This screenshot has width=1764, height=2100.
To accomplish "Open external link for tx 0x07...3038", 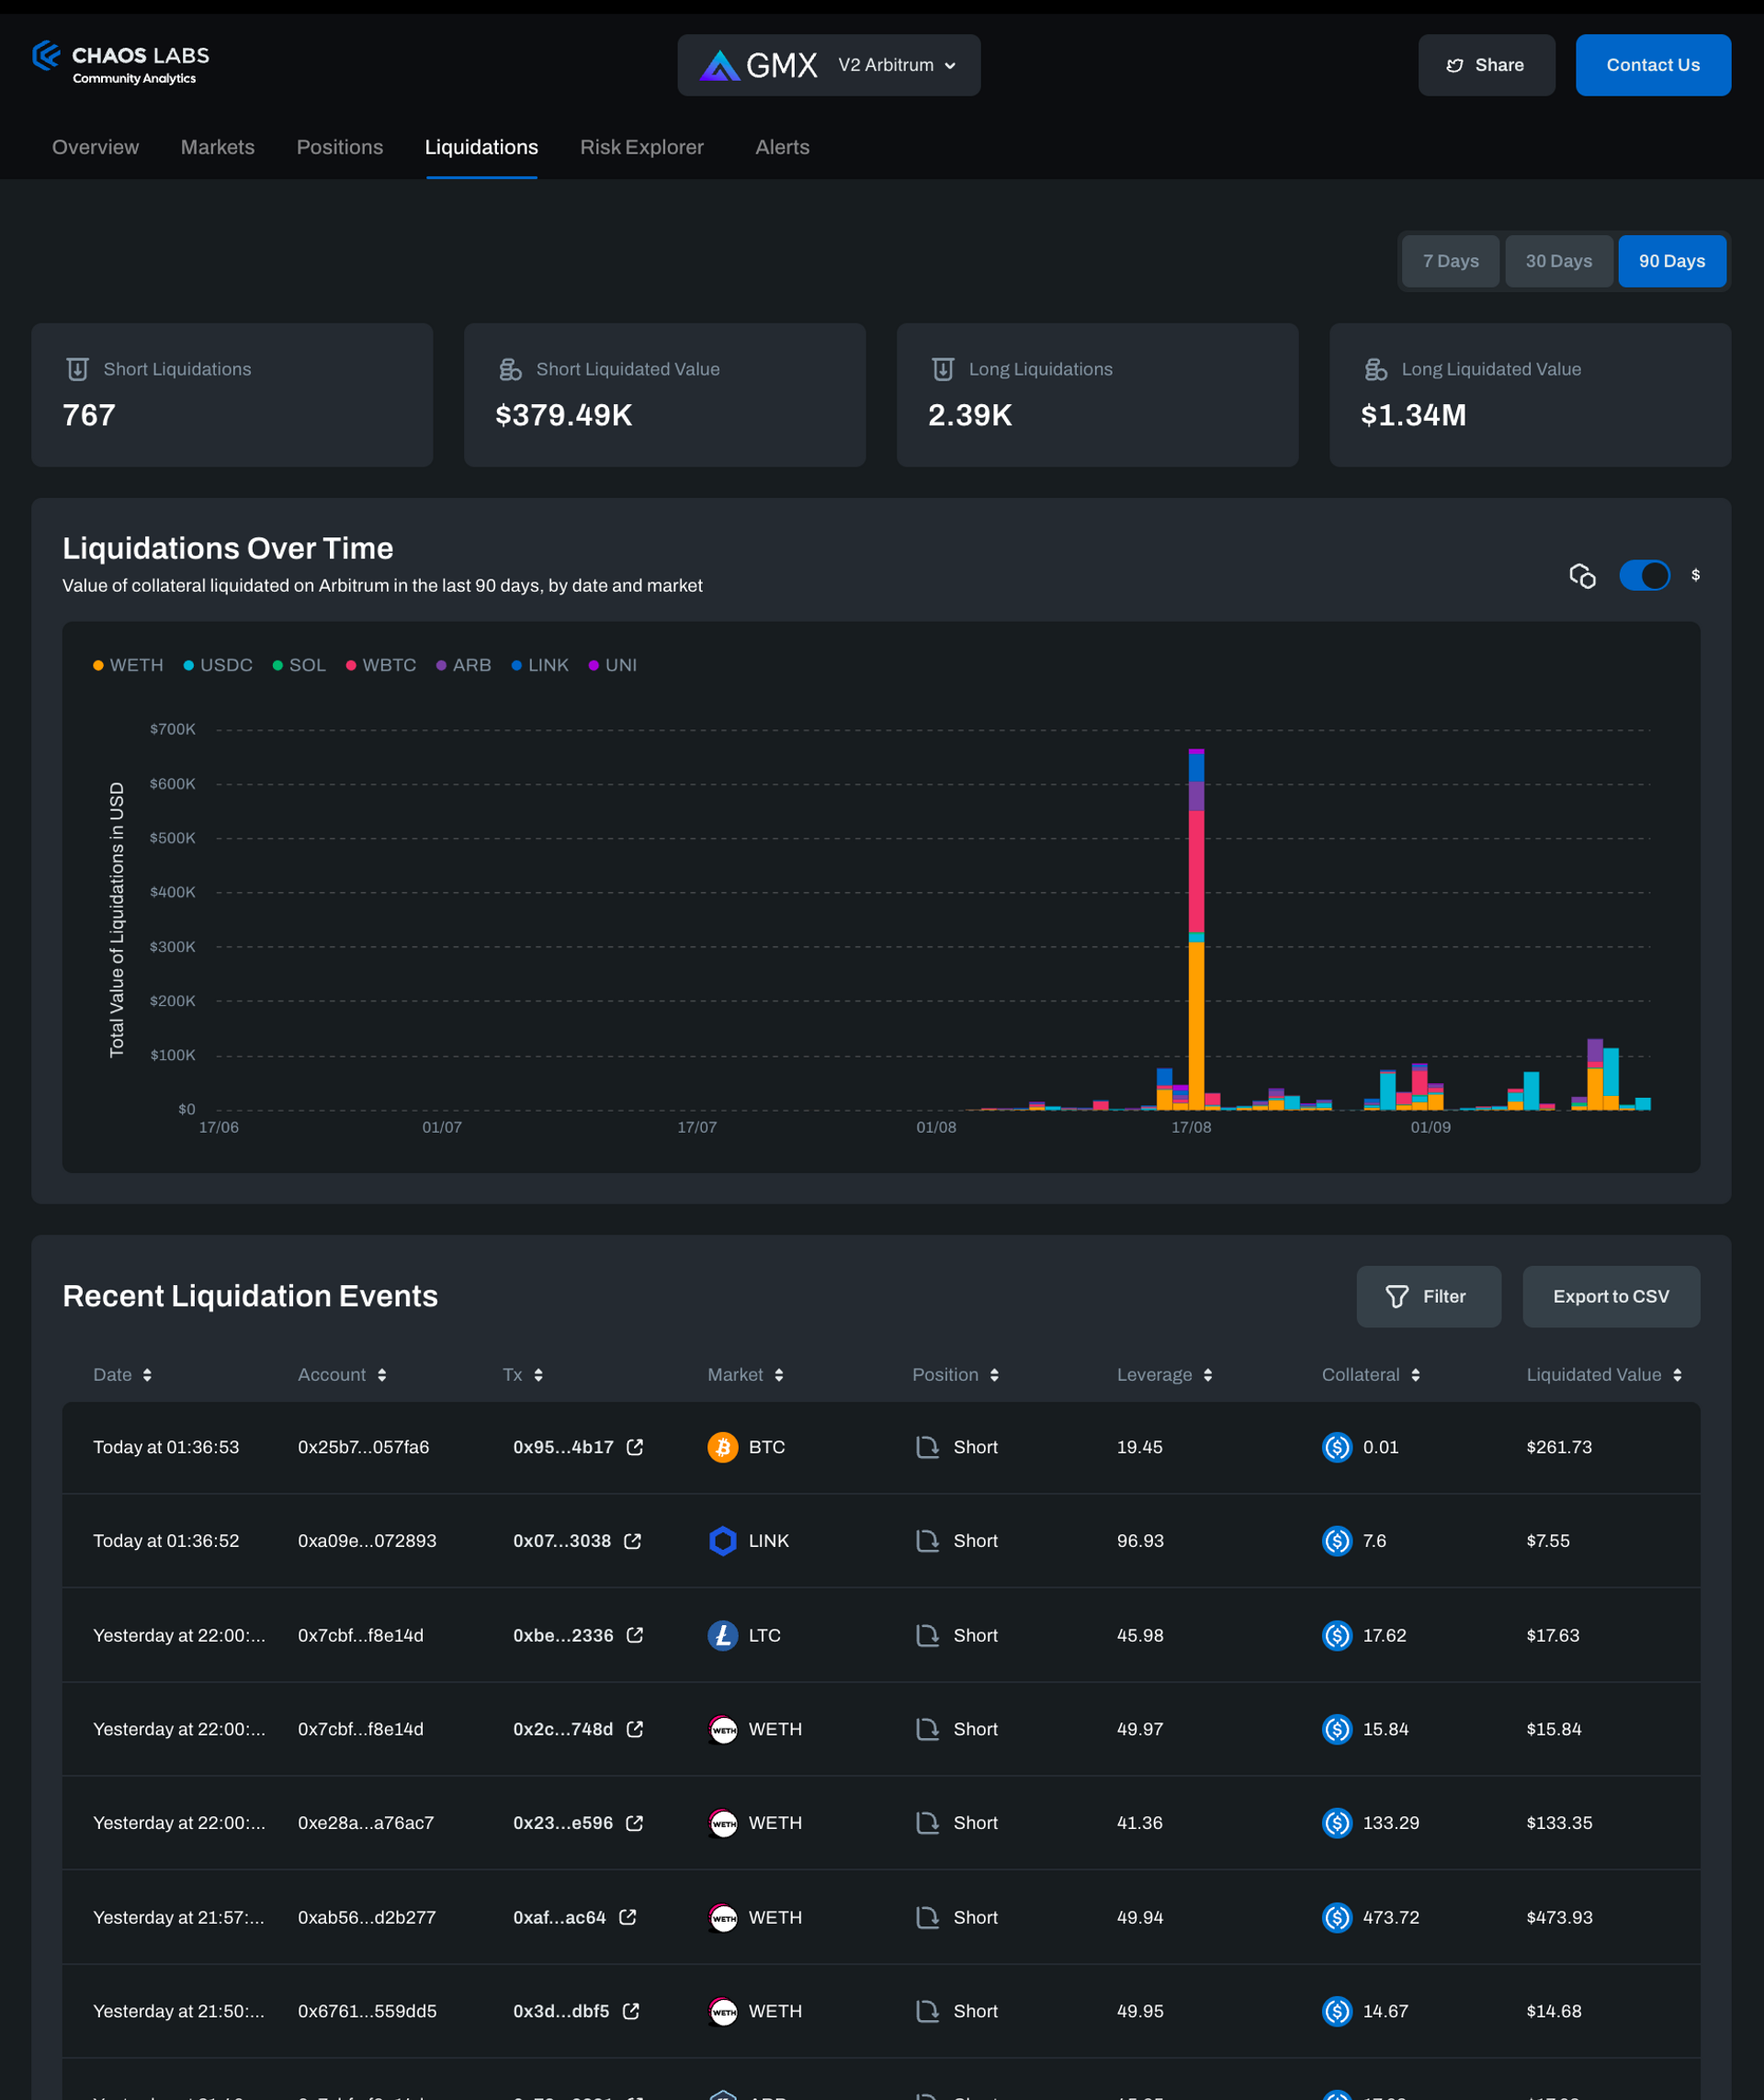I will point(632,1541).
